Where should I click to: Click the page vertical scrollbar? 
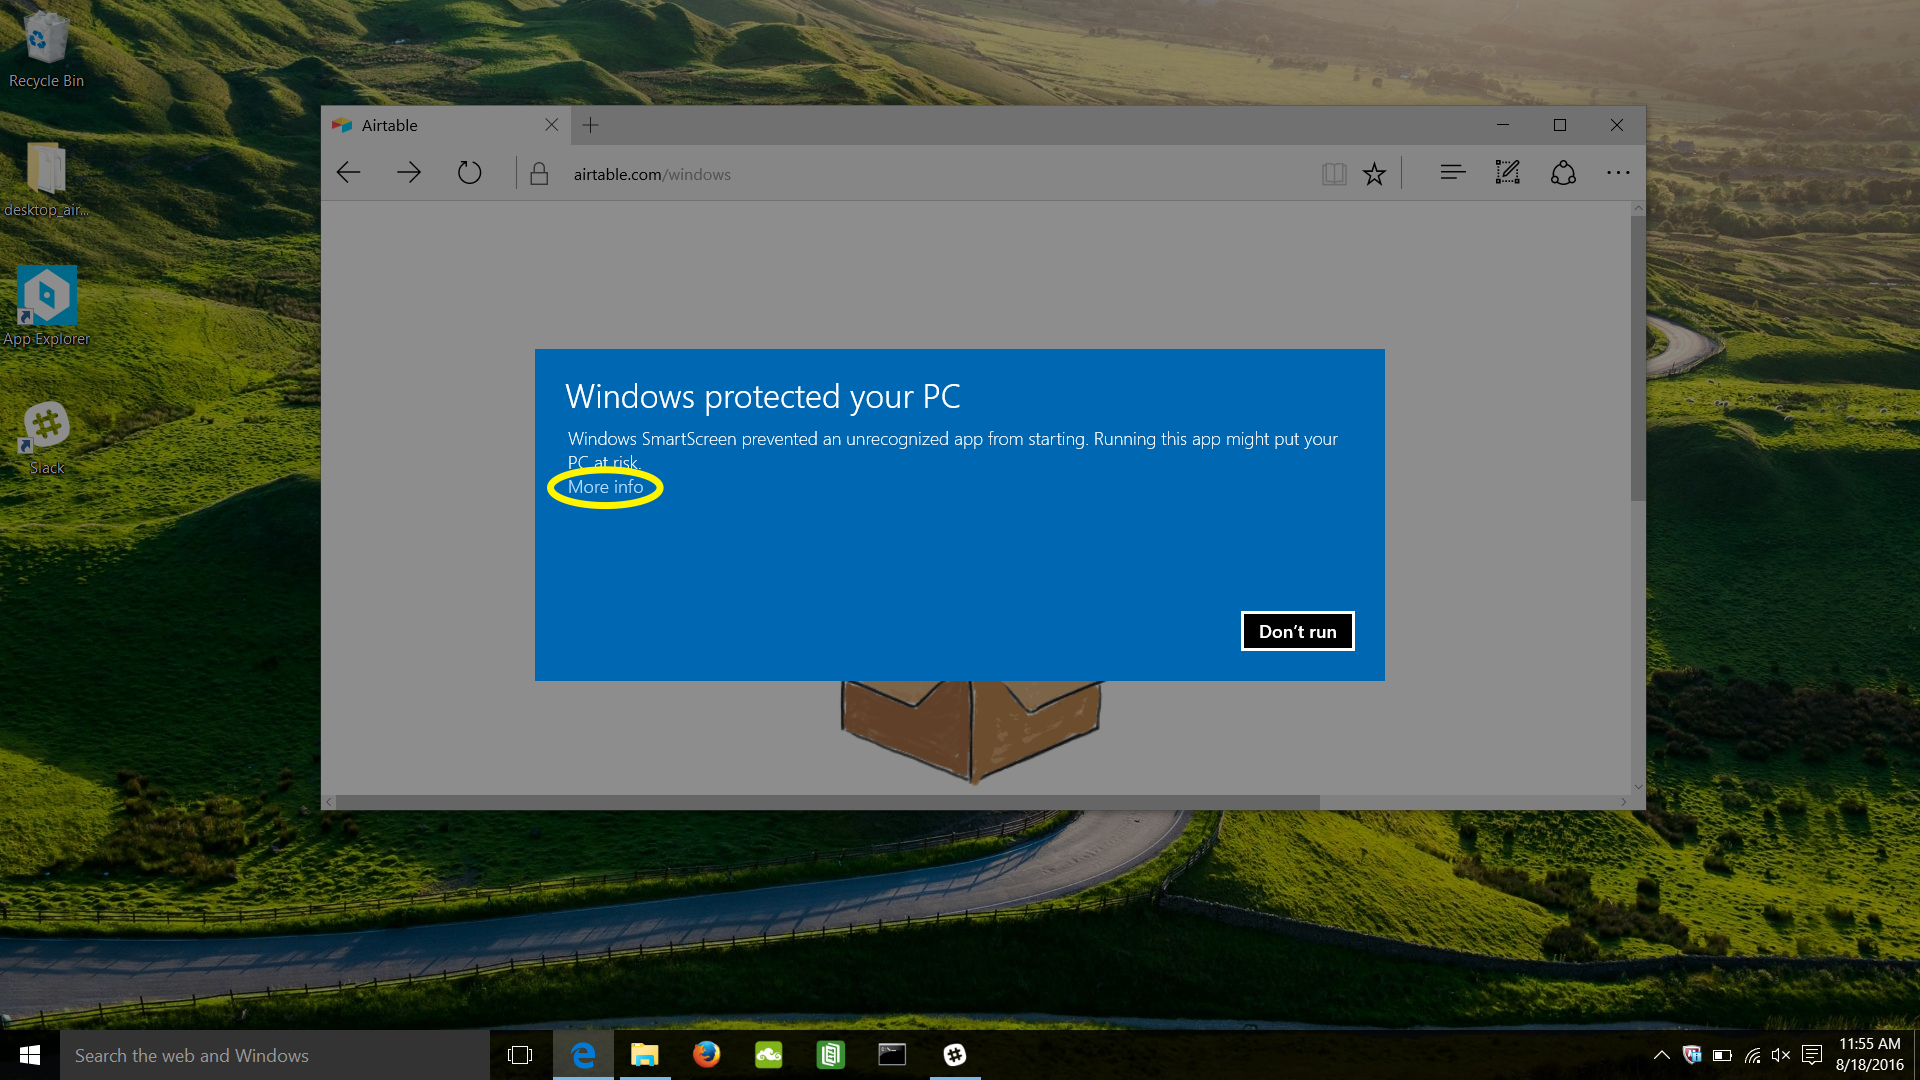pos(1637,360)
